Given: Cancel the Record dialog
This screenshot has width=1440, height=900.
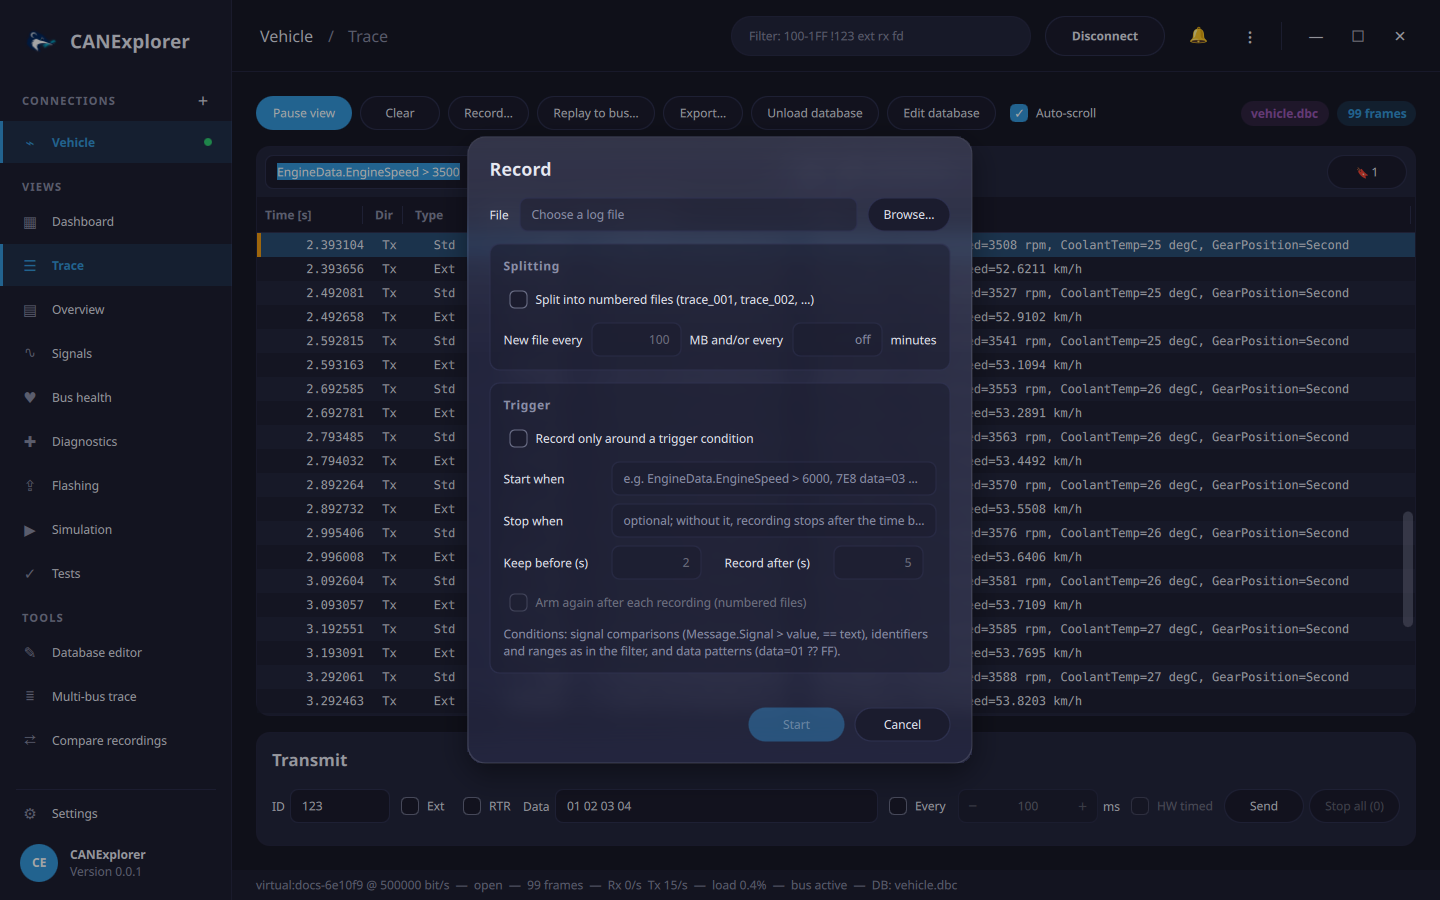Looking at the screenshot, I should [902, 725].
